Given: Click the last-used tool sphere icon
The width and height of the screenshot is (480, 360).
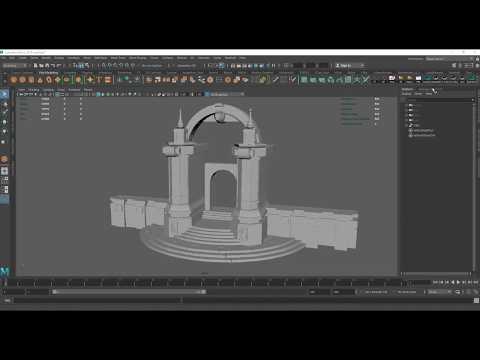Looking at the screenshot, I should (5, 159).
